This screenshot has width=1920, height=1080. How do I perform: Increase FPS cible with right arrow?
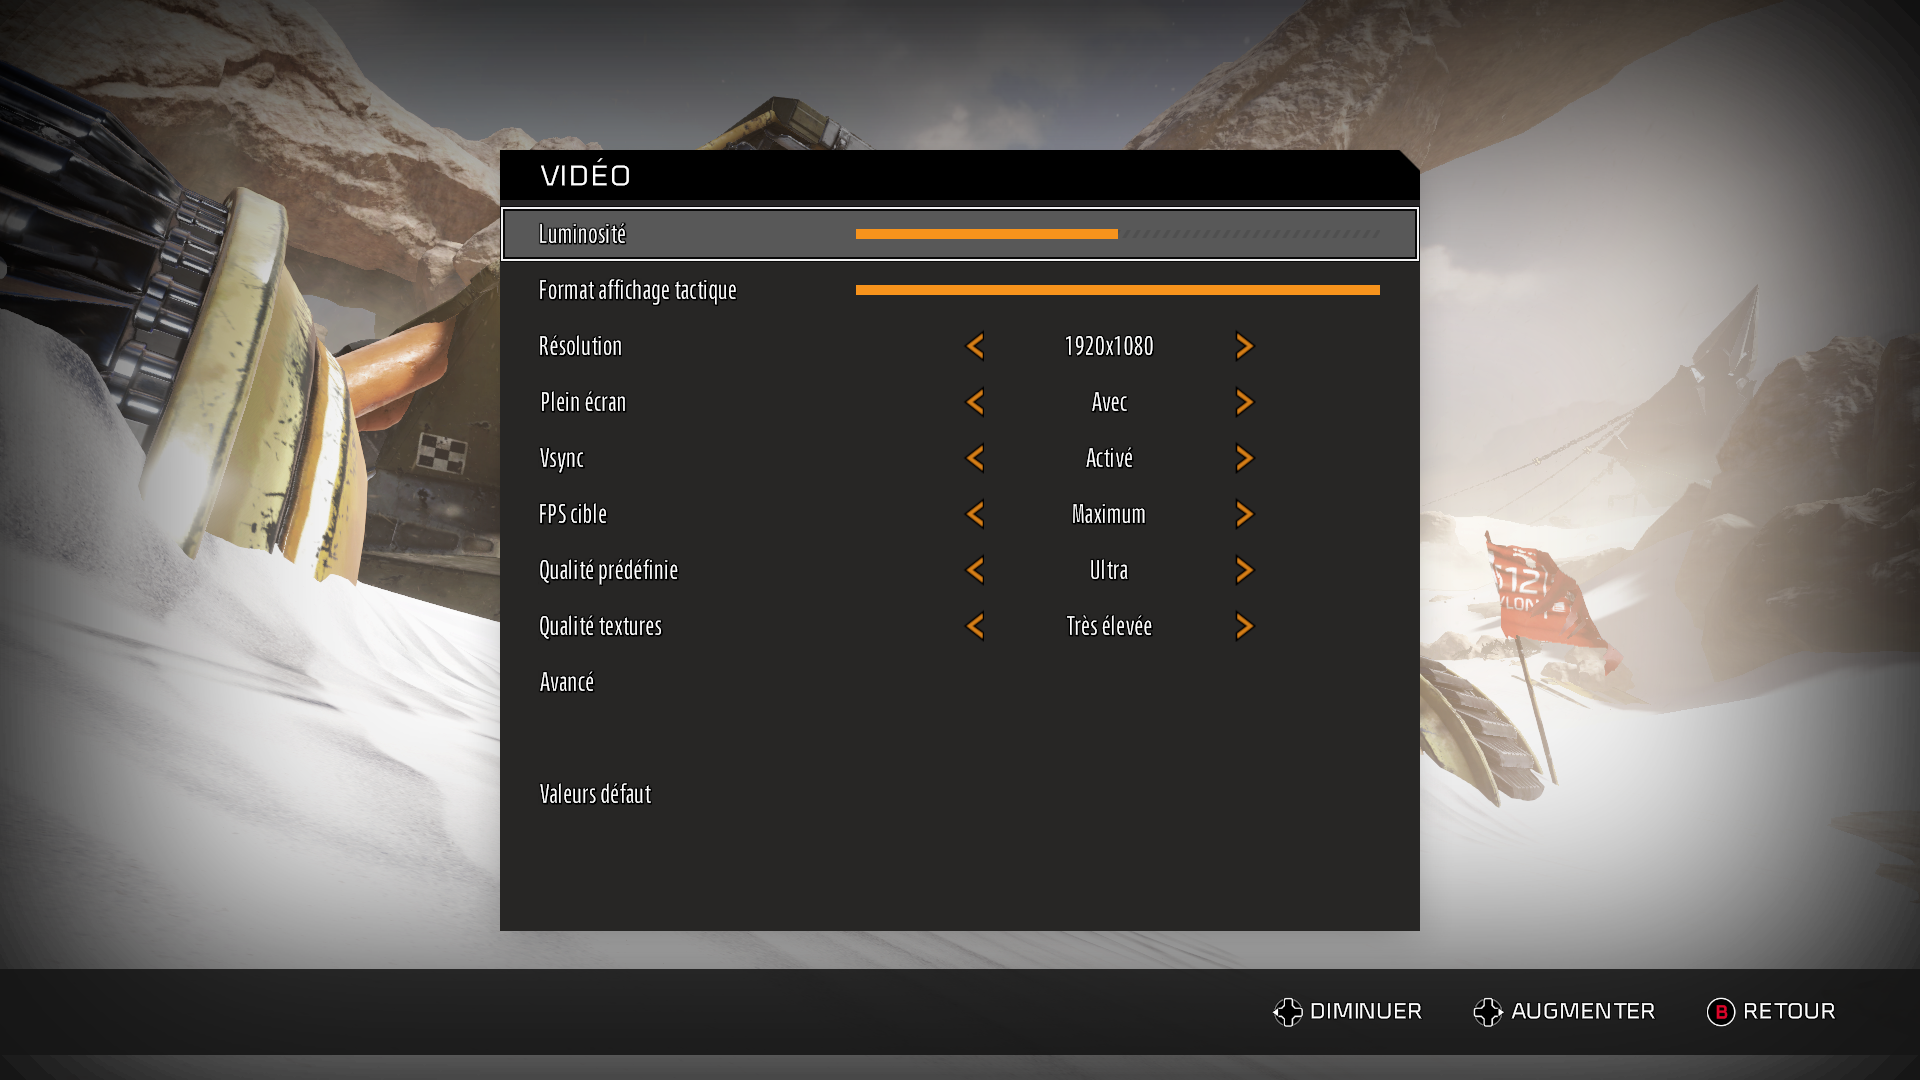coord(1244,514)
